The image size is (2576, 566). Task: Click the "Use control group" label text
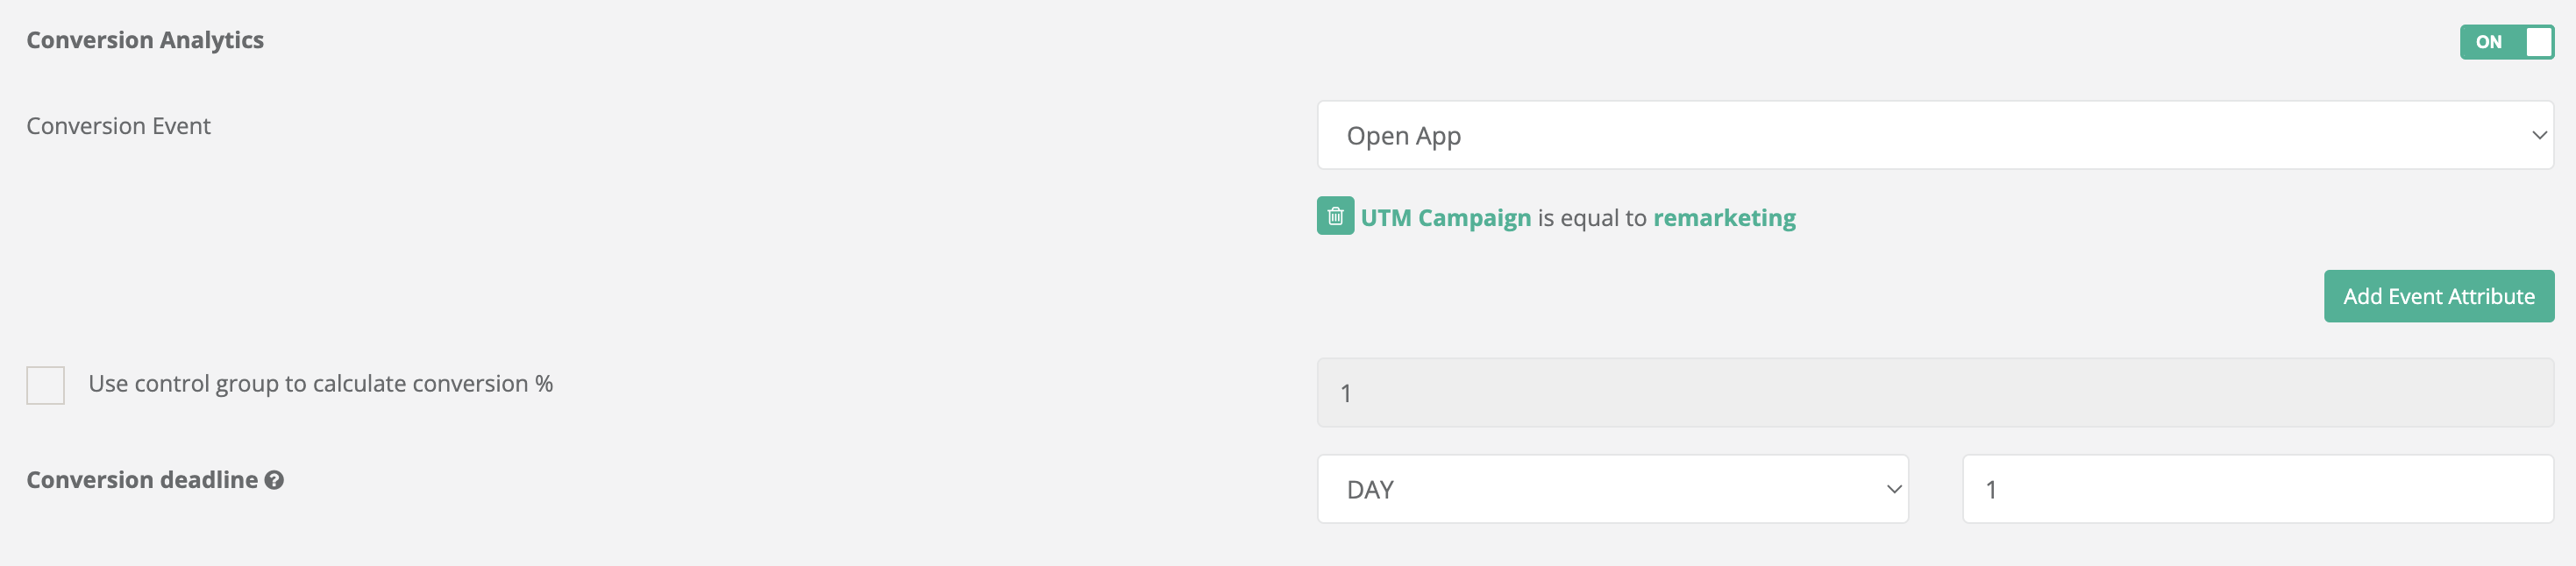click(x=320, y=384)
